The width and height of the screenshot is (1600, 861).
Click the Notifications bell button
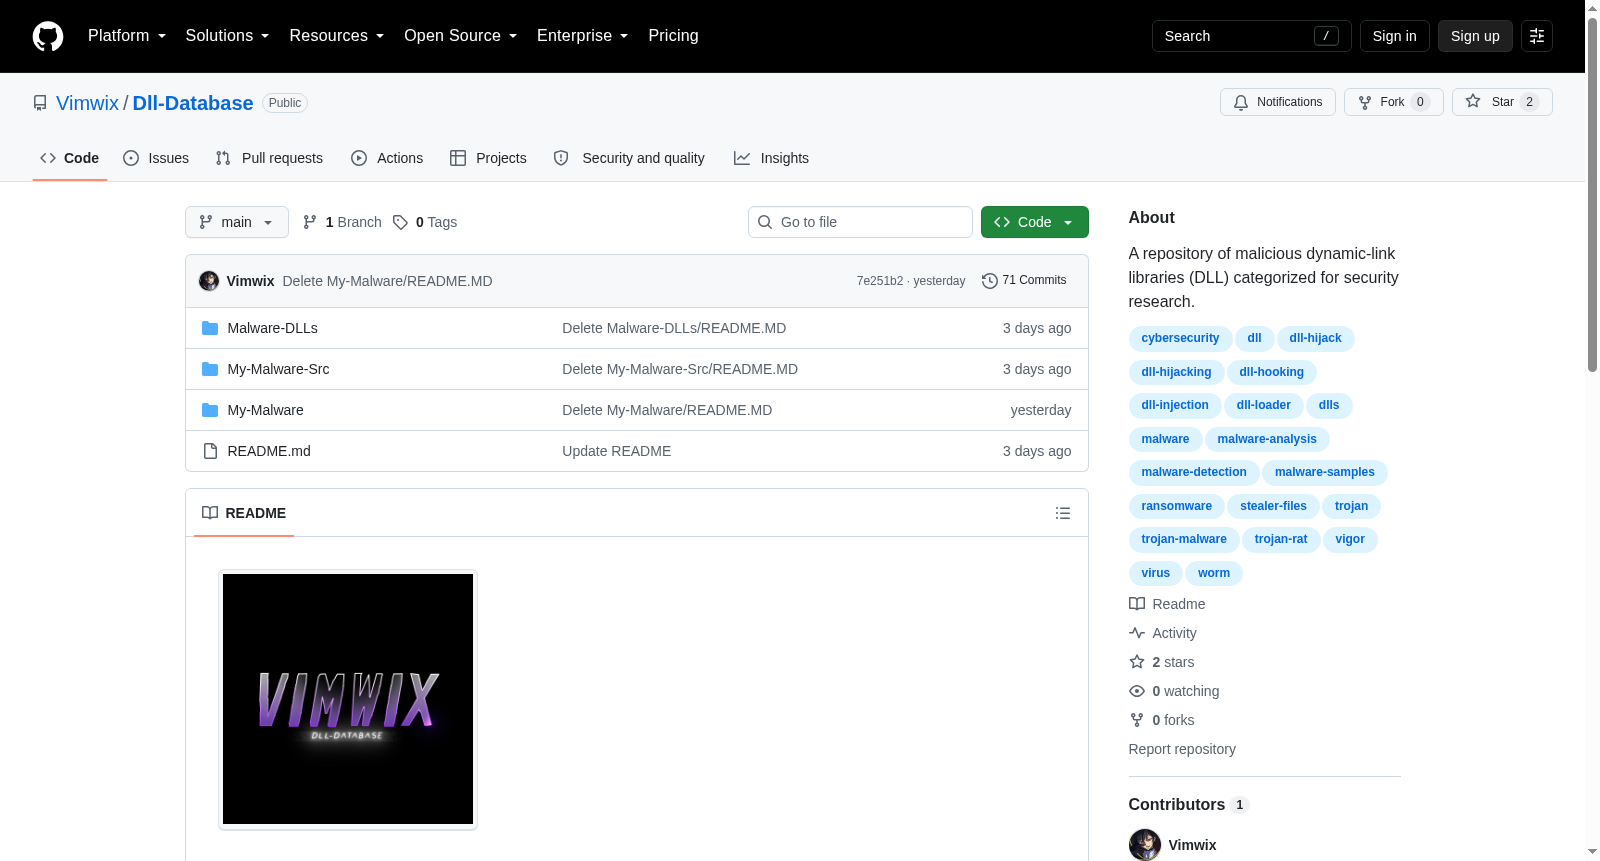point(1277,102)
